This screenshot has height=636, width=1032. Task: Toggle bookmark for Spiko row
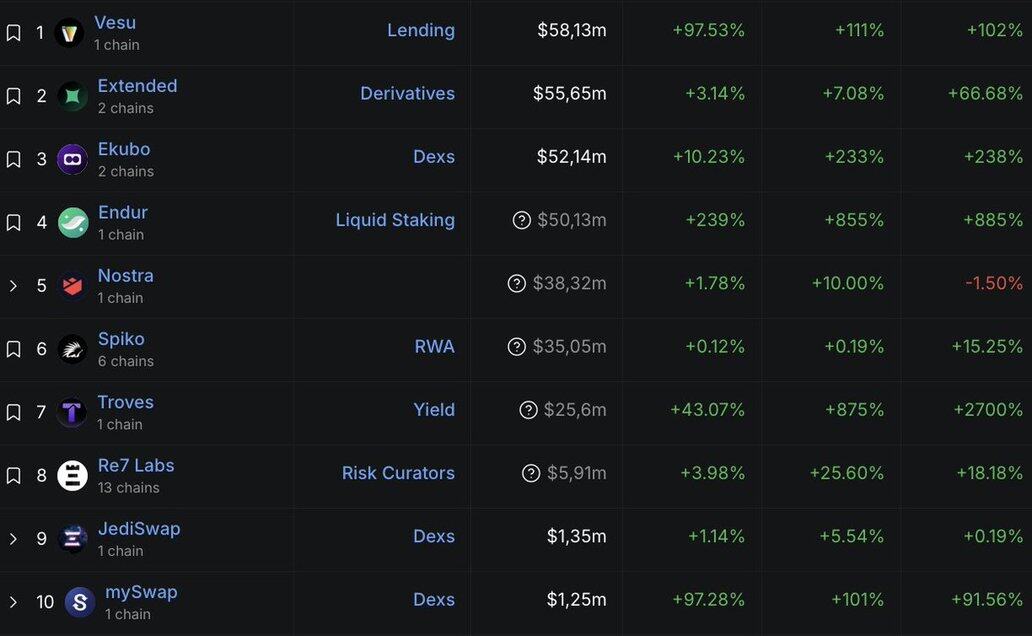[x=13, y=349]
